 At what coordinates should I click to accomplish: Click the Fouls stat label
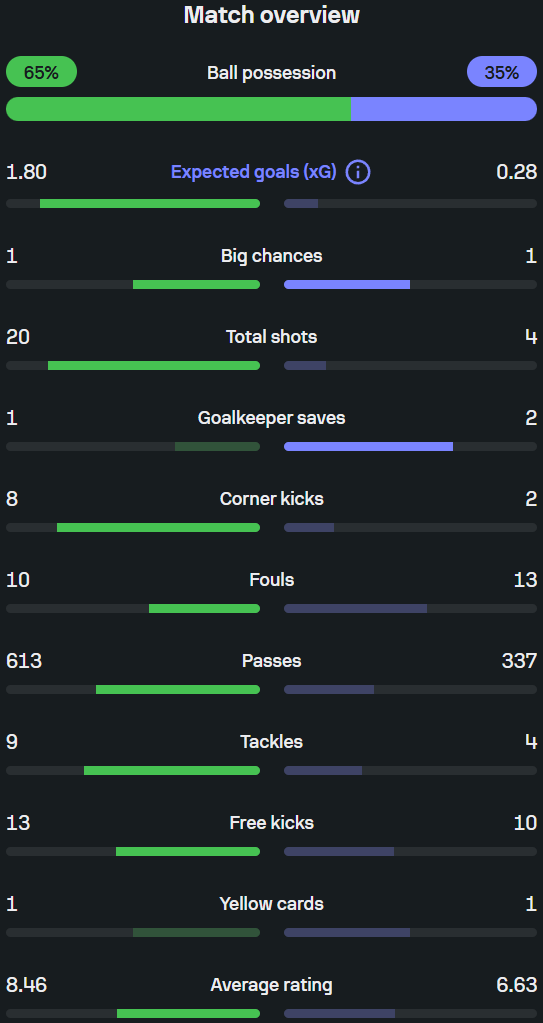point(272,579)
